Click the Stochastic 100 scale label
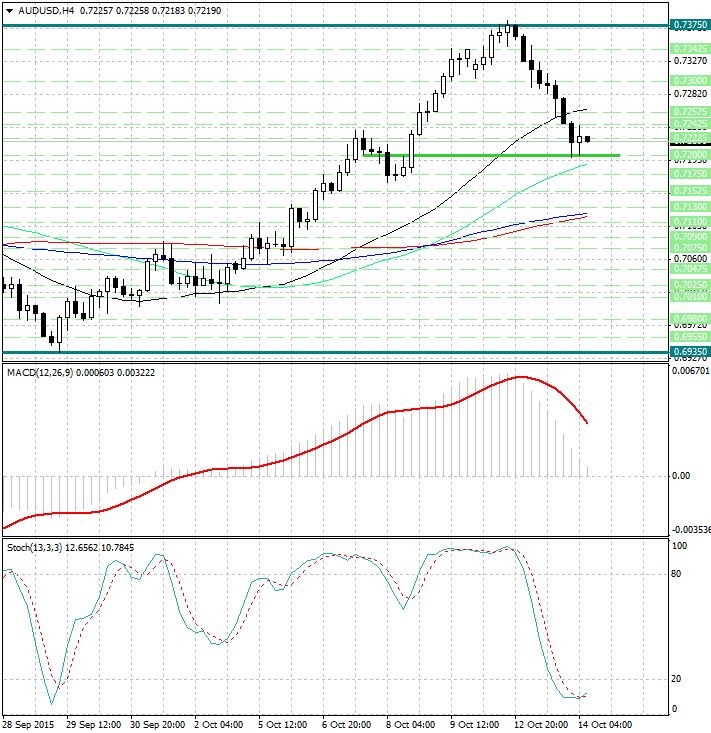 coord(679,546)
